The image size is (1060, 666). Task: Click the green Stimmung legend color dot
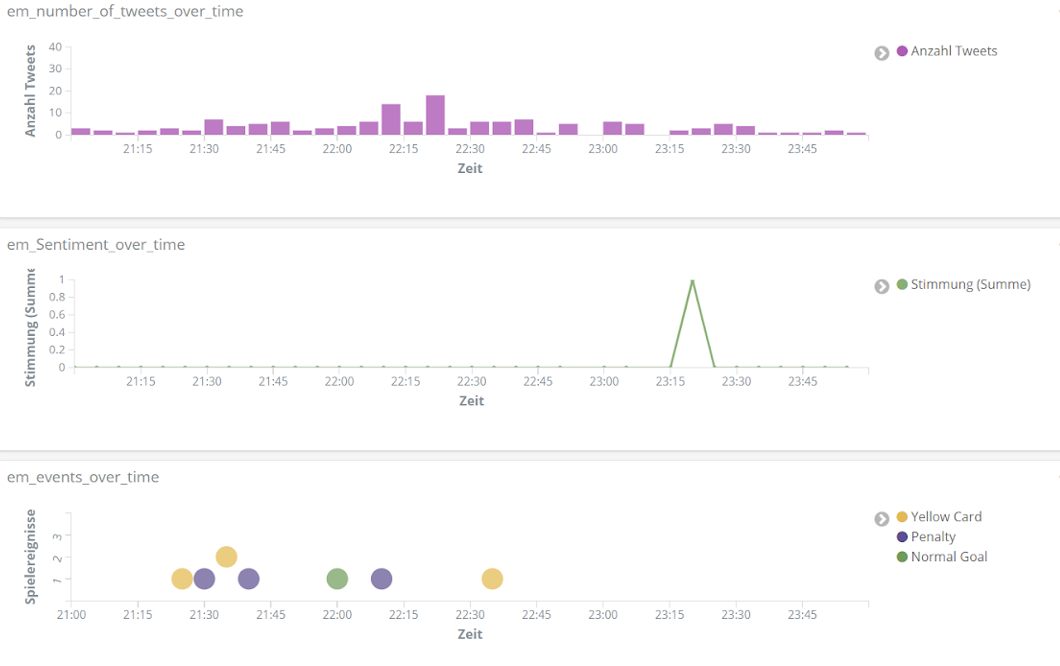coord(902,285)
